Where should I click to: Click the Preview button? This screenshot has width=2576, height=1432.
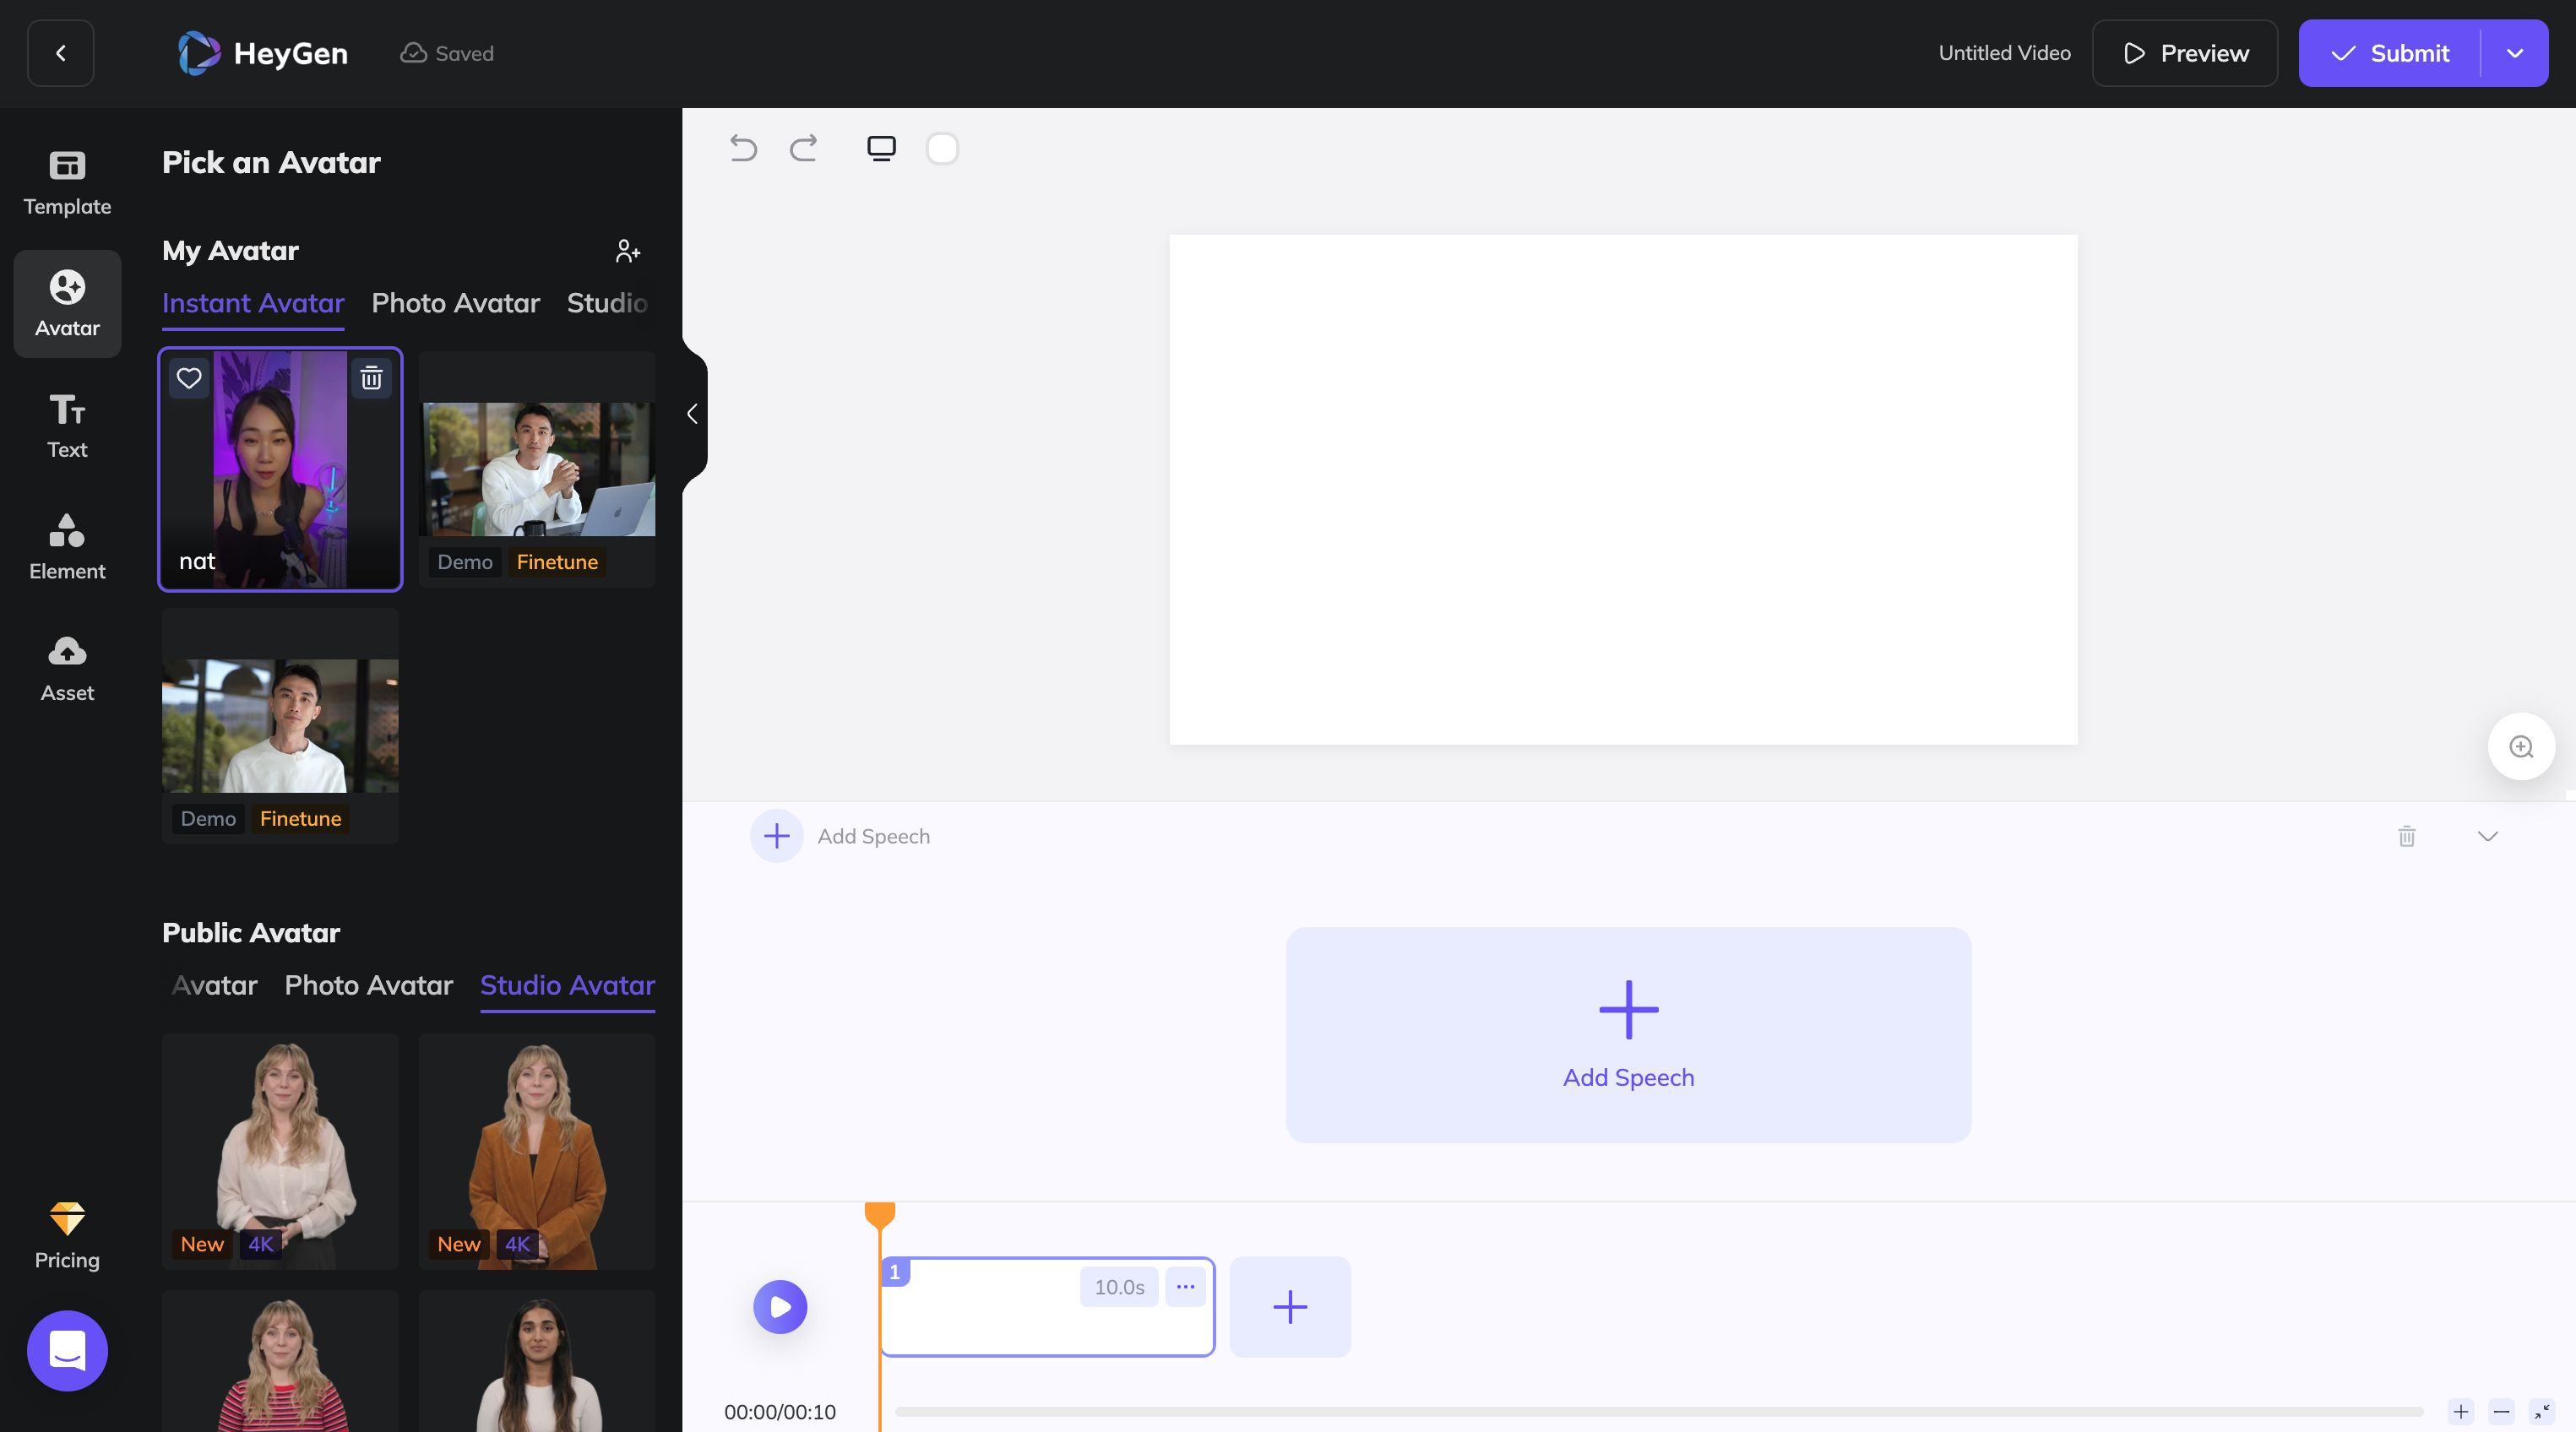click(2185, 53)
